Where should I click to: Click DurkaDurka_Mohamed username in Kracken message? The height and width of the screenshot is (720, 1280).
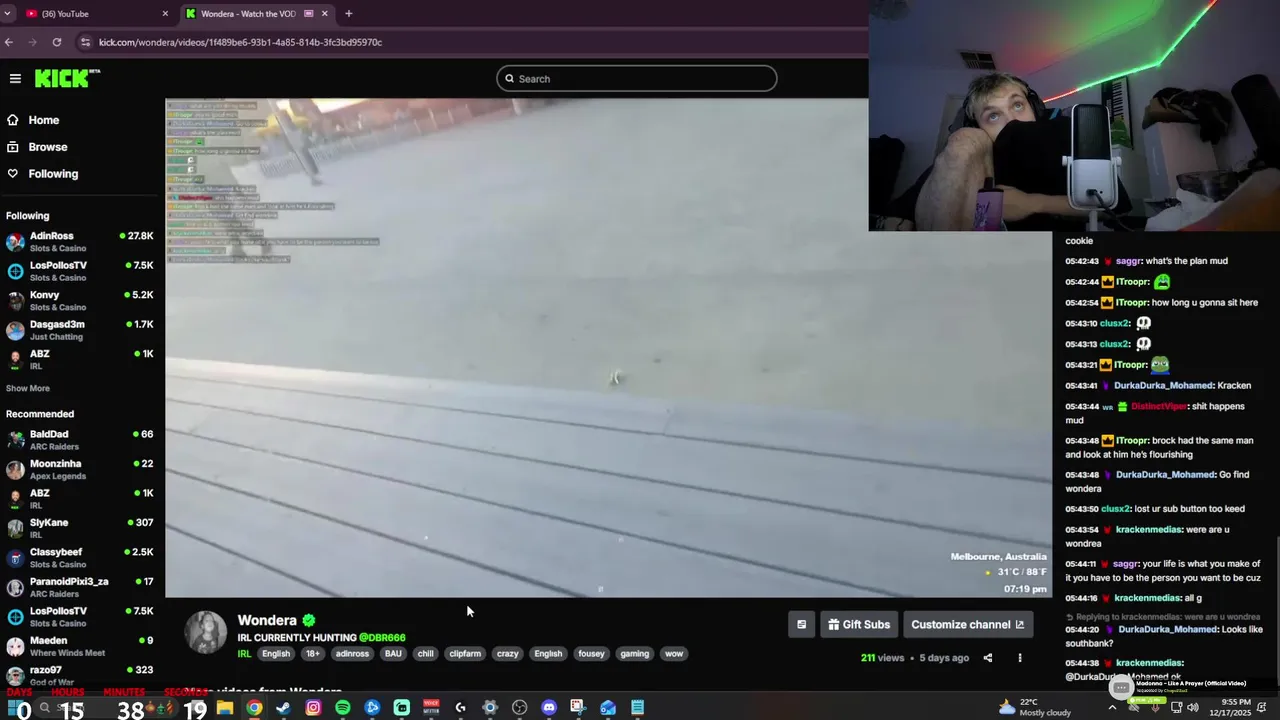point(1163,386)
